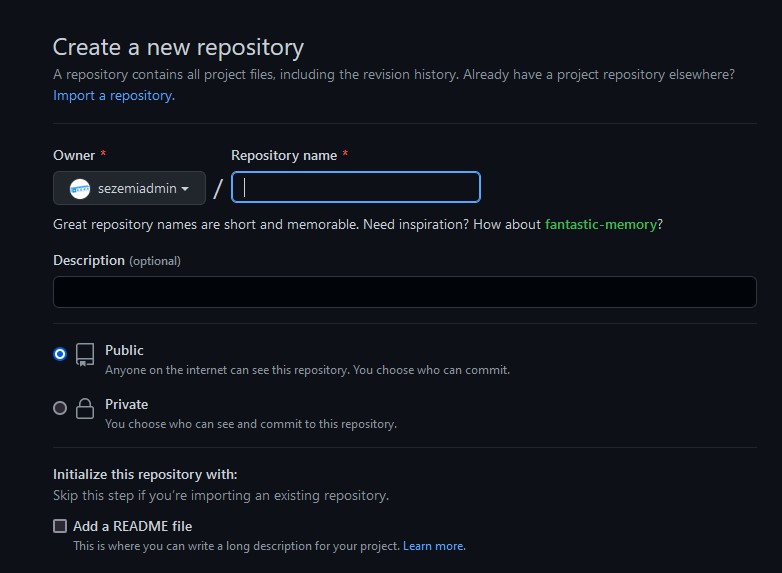Open the Owner sezemiadmin dropdown

[129, 188]
